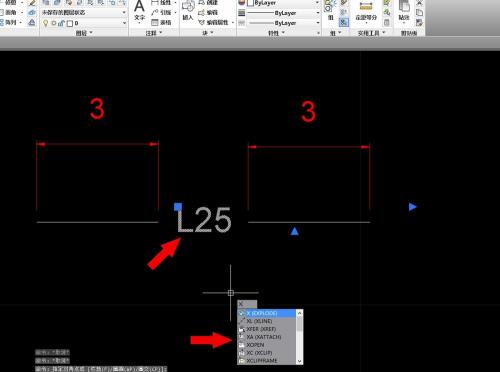Toggle layer 0 lock icon
Viewport: 500px width, 372px height.
click(x=61, y=23)
